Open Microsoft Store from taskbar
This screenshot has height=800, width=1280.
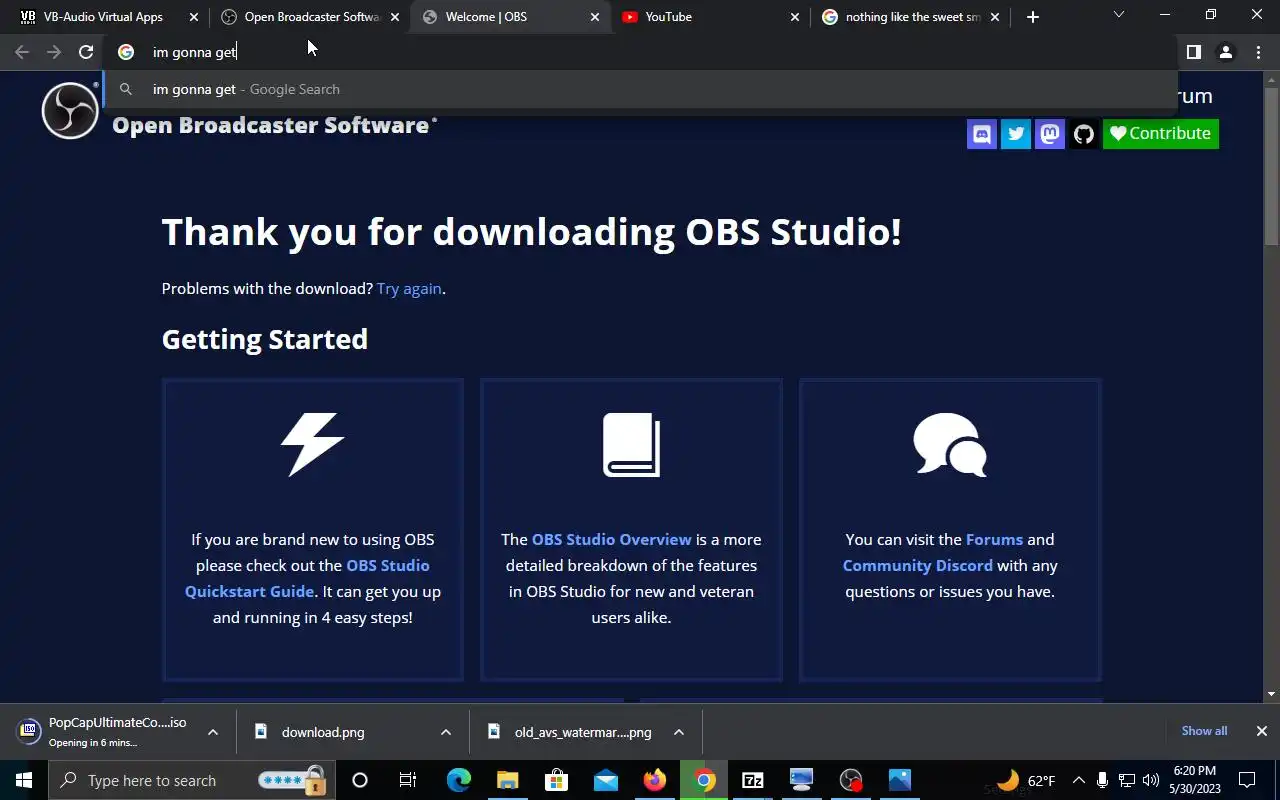556,780
